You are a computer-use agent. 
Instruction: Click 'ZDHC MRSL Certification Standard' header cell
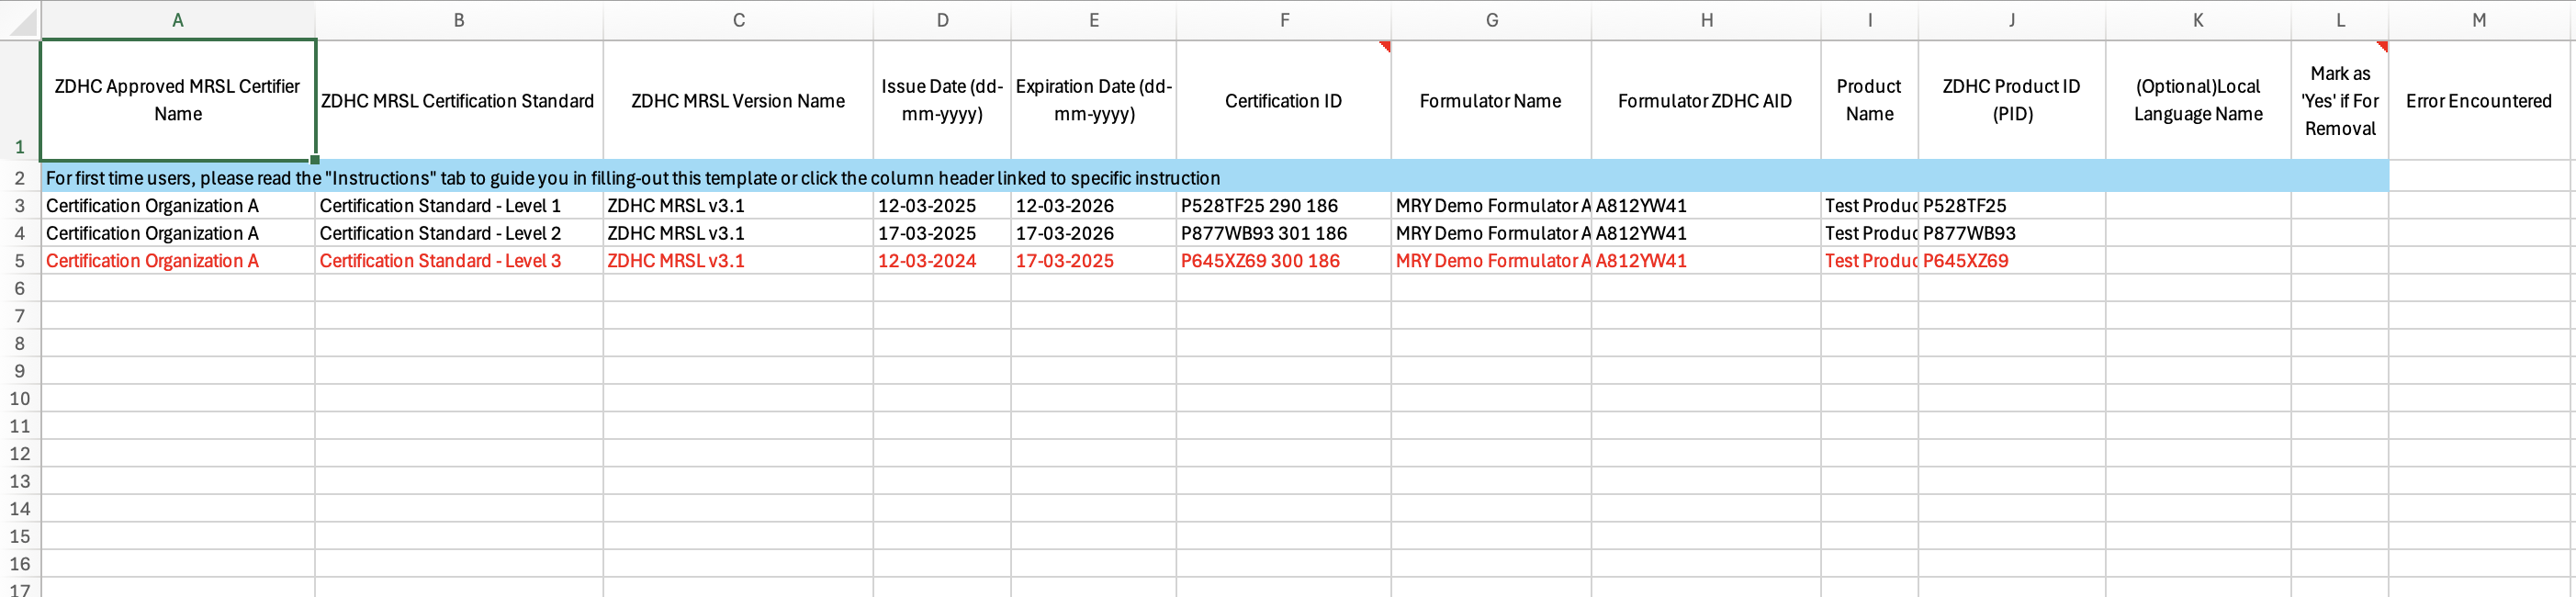tap(459, 100)
